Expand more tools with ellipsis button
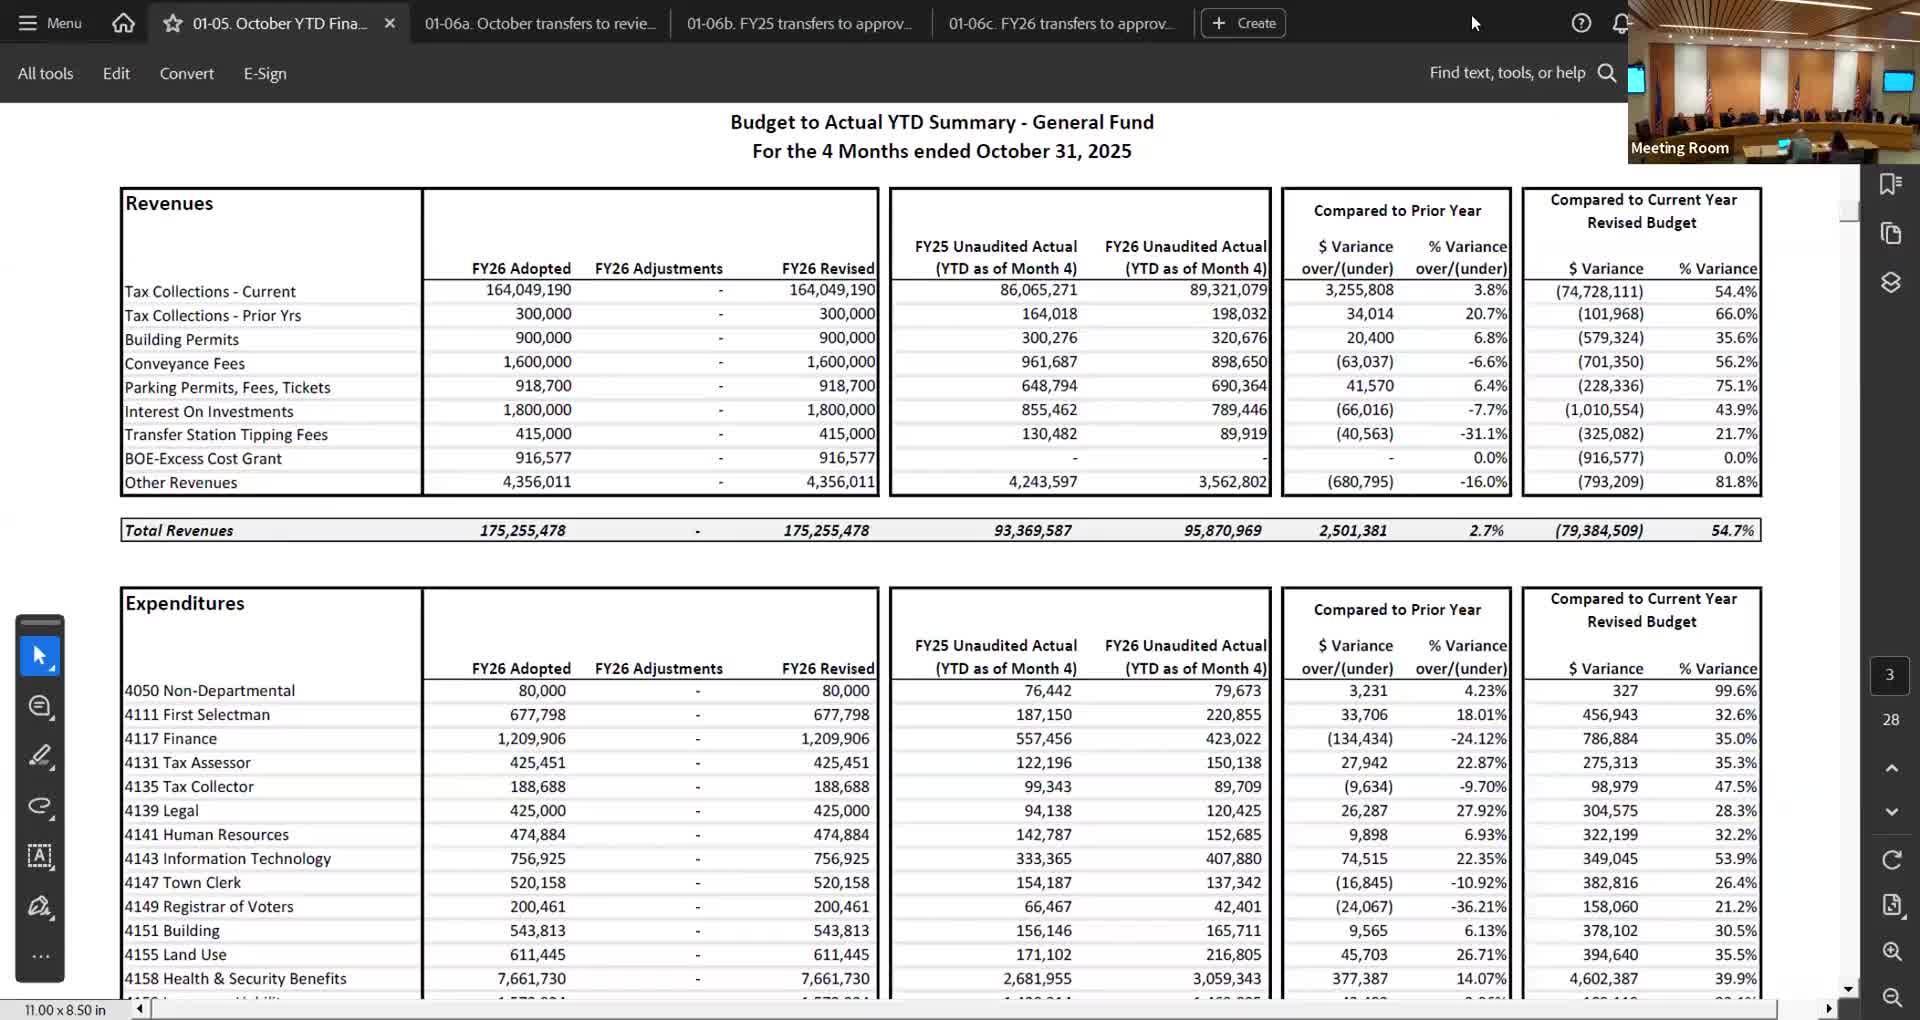1920x1020 pixels. coord(40,956)
